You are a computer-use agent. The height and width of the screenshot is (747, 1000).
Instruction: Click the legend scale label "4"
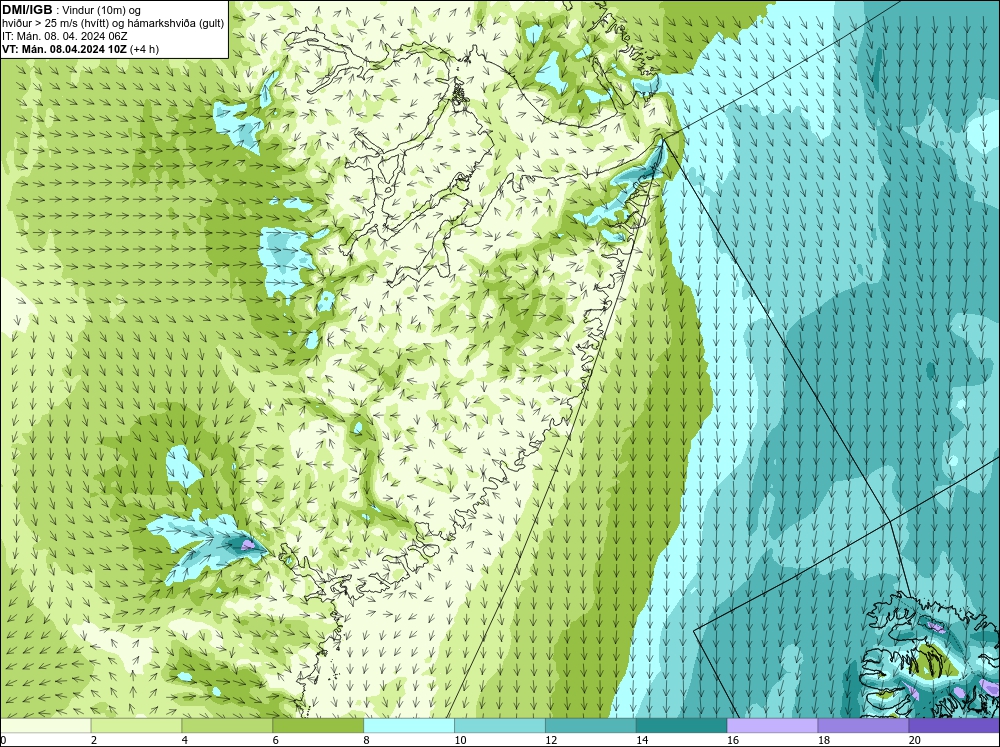(x=185, y=740)
